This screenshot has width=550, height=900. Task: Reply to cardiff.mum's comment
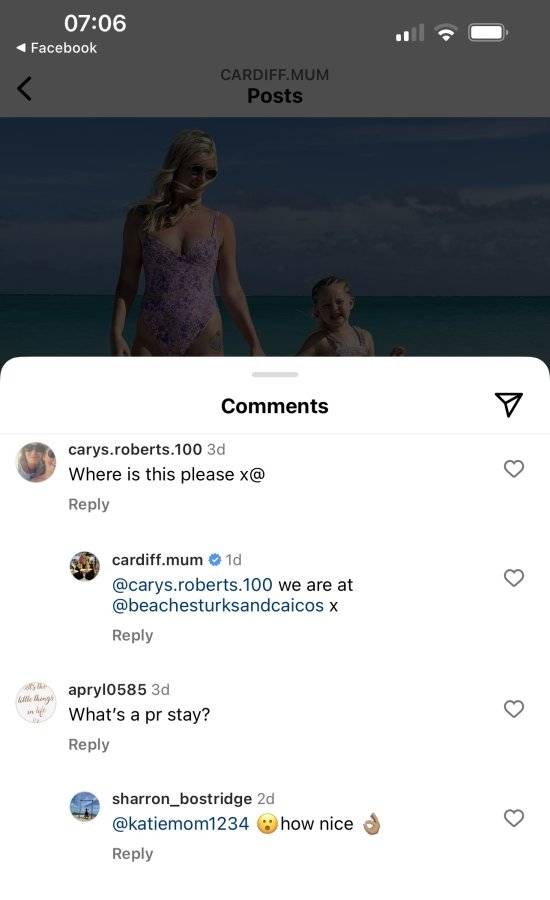click(133, 635)
